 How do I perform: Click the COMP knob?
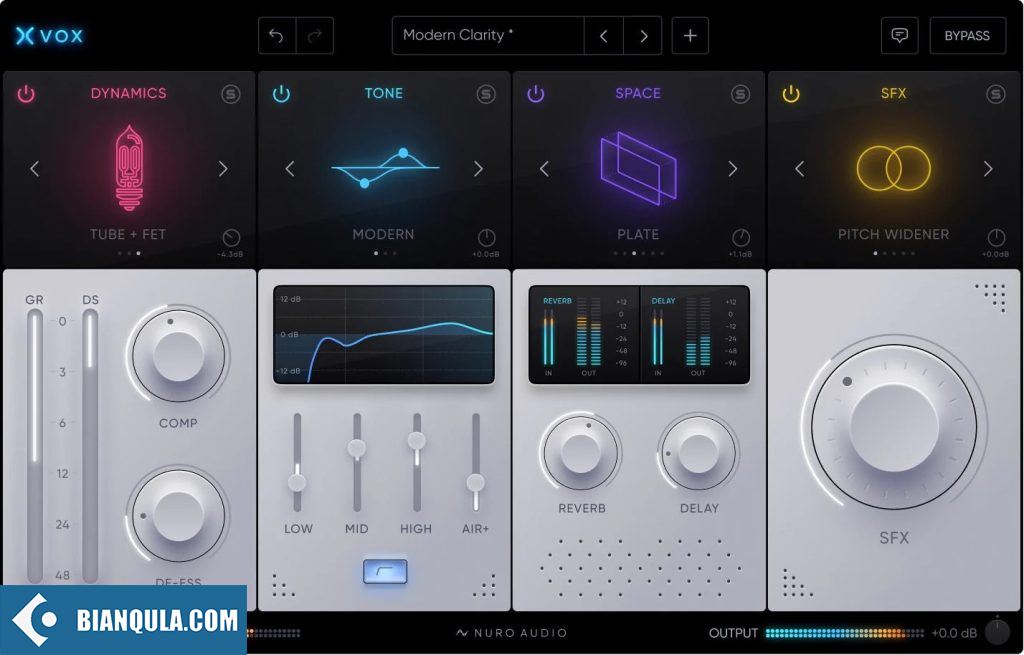178,357
